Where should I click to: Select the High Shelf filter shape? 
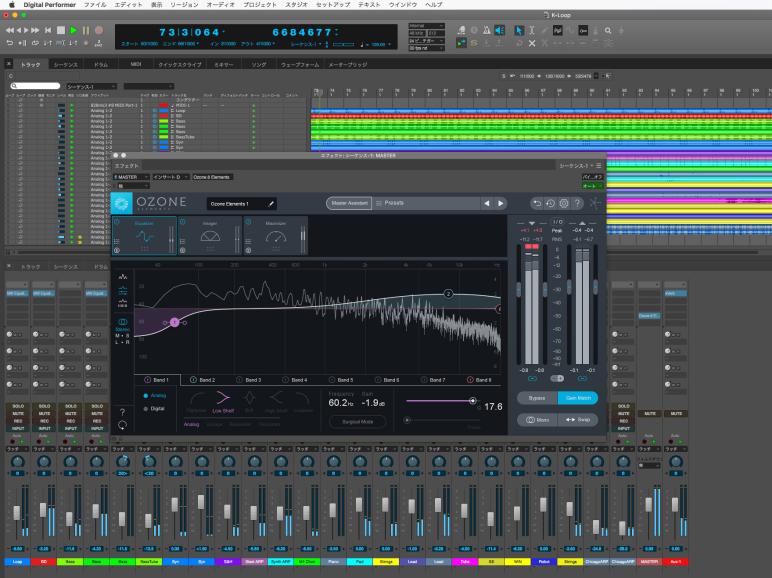point(276,401)
